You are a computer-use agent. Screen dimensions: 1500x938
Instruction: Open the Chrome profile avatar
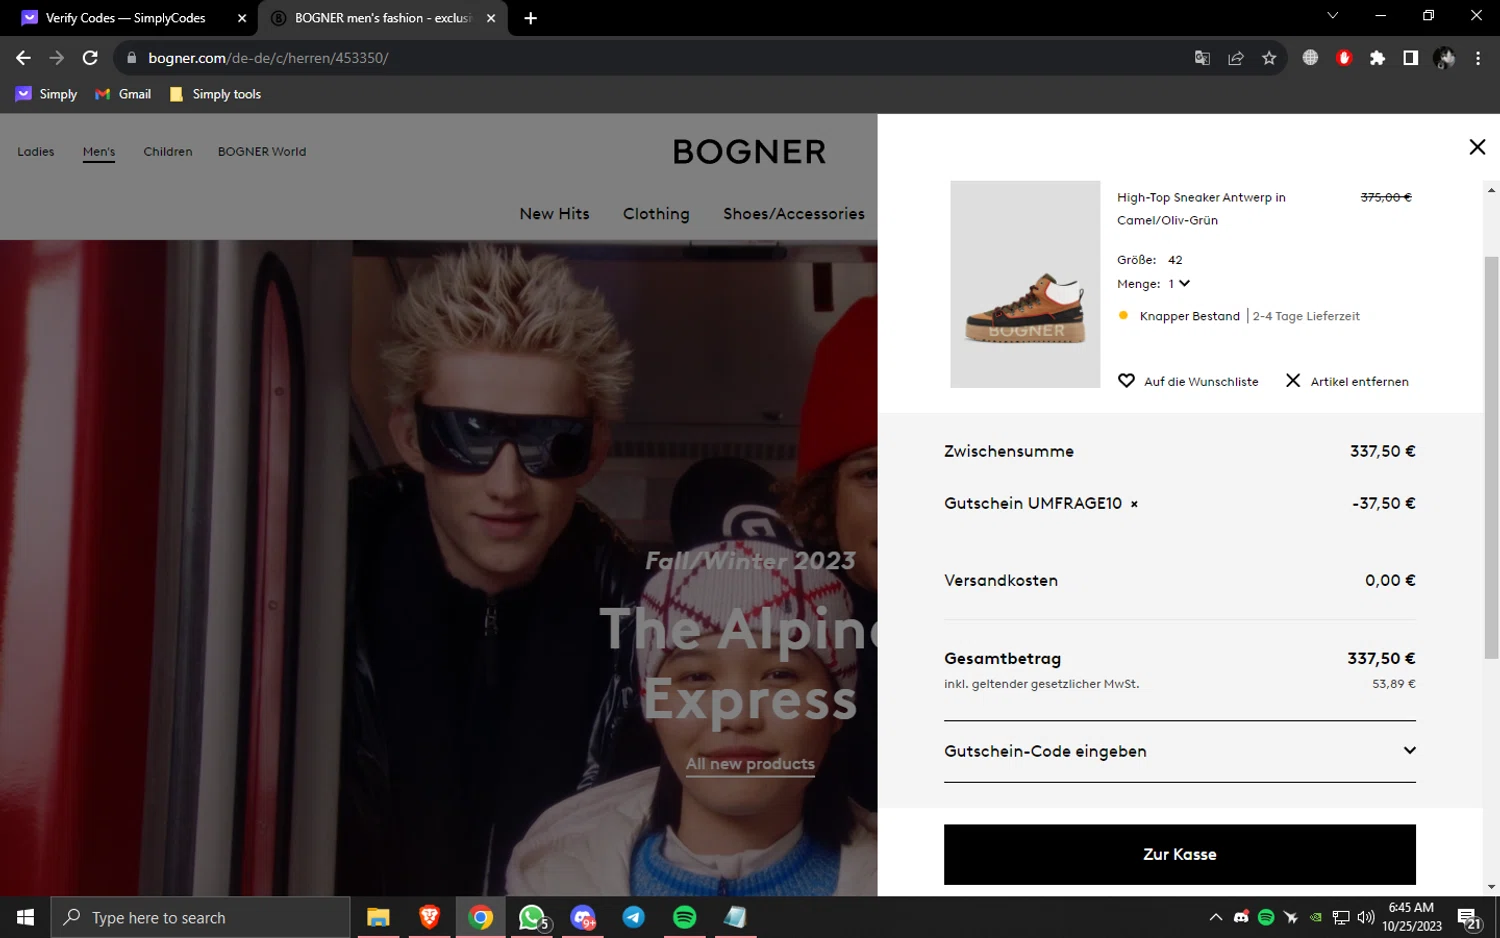click(x=1444, y=58)
